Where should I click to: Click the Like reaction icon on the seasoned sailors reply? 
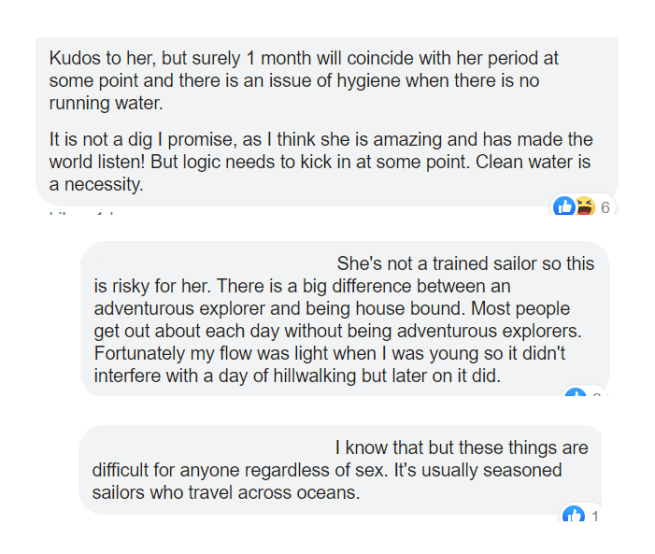[573, 515]
